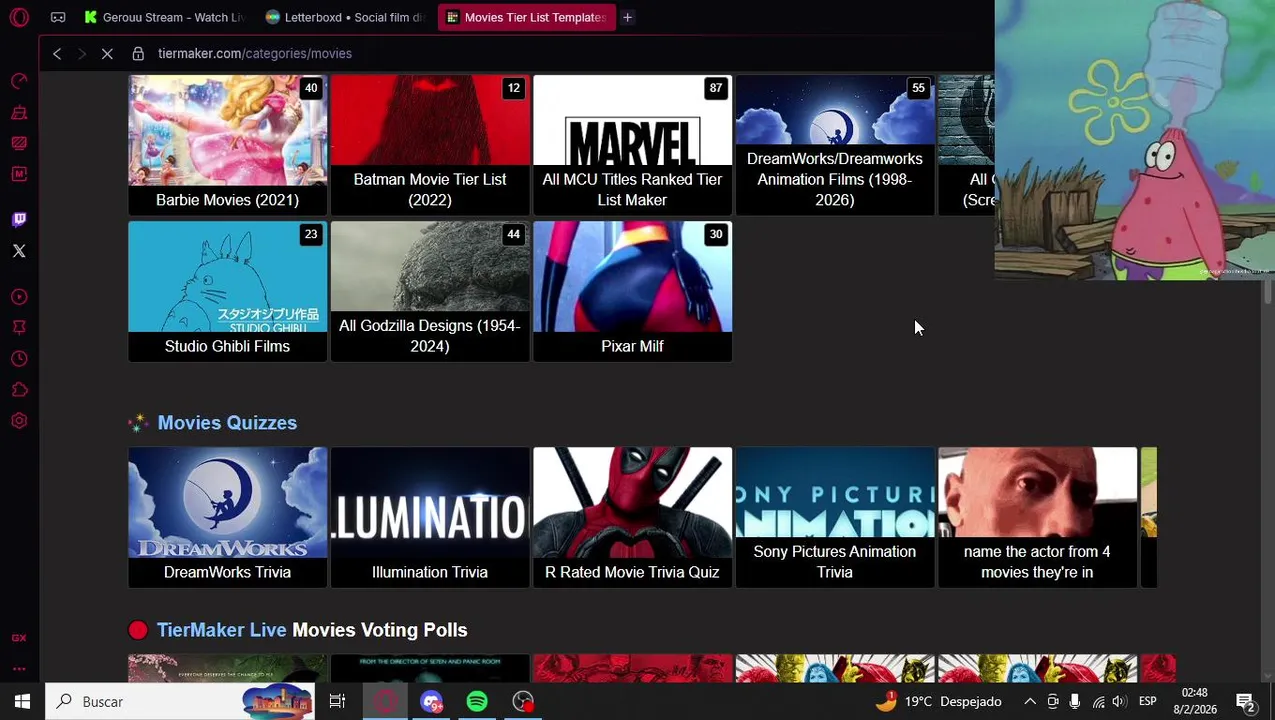Viewport: 1275px width, 720px height.
Task: Open the Pixar Milf tier list
Action: click(x=632, y=291)
